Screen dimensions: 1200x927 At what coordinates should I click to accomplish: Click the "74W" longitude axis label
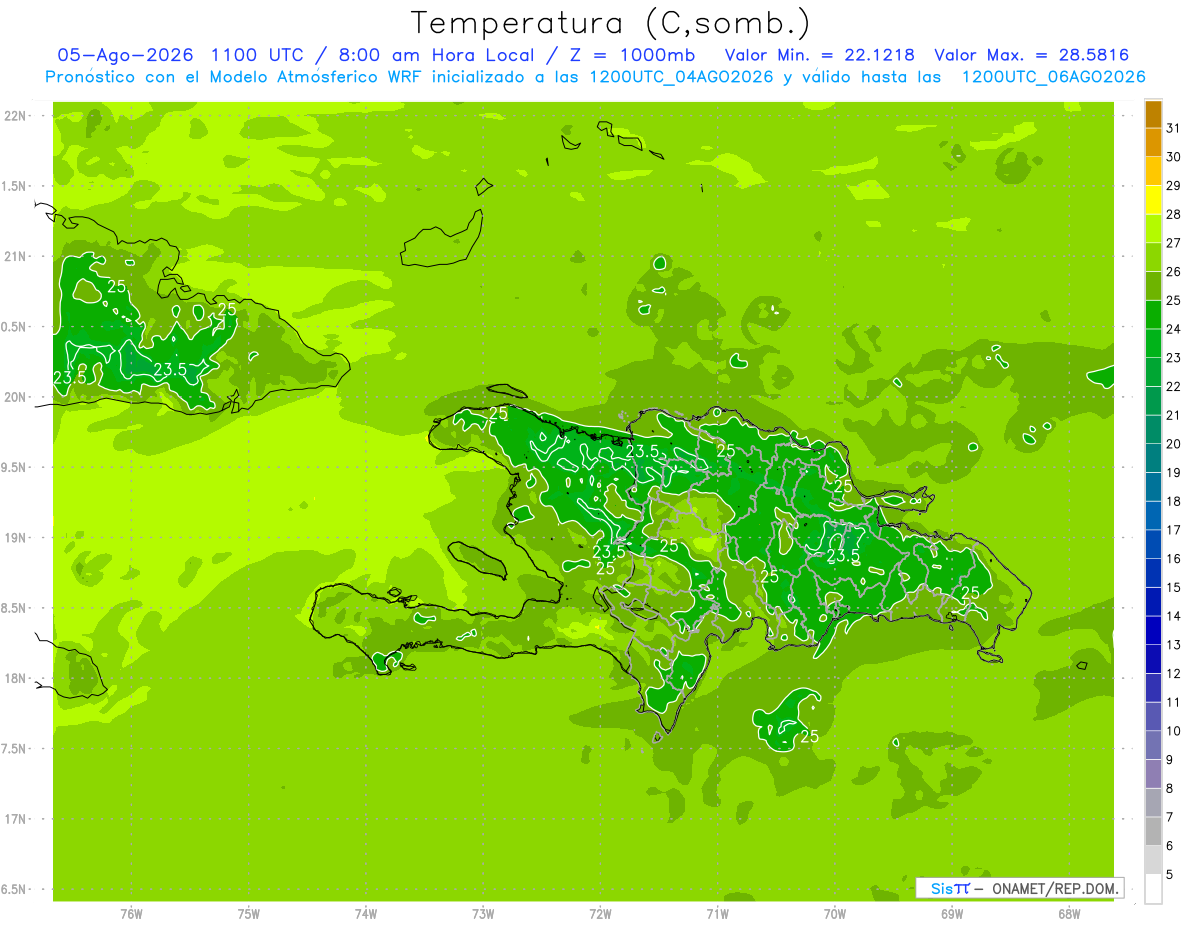[x=366, y=914]
